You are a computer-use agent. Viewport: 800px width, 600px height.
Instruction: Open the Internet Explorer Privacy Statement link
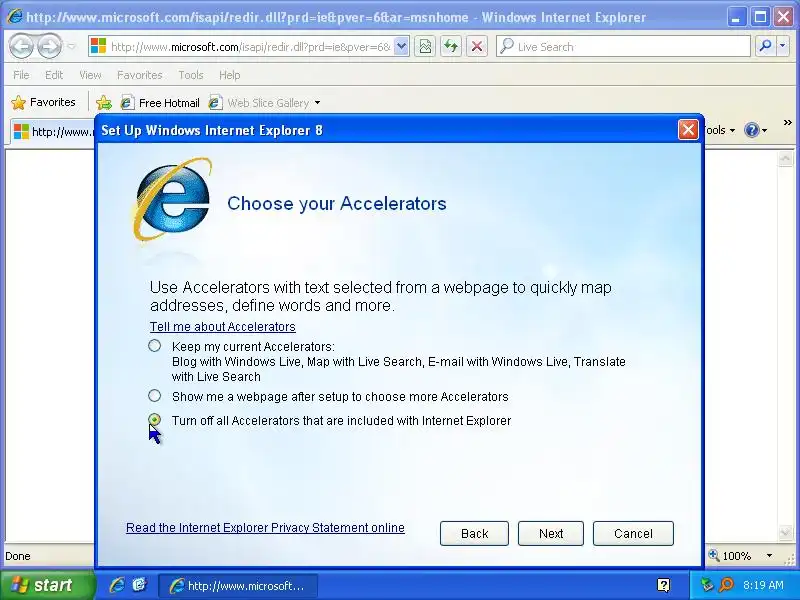265,528
